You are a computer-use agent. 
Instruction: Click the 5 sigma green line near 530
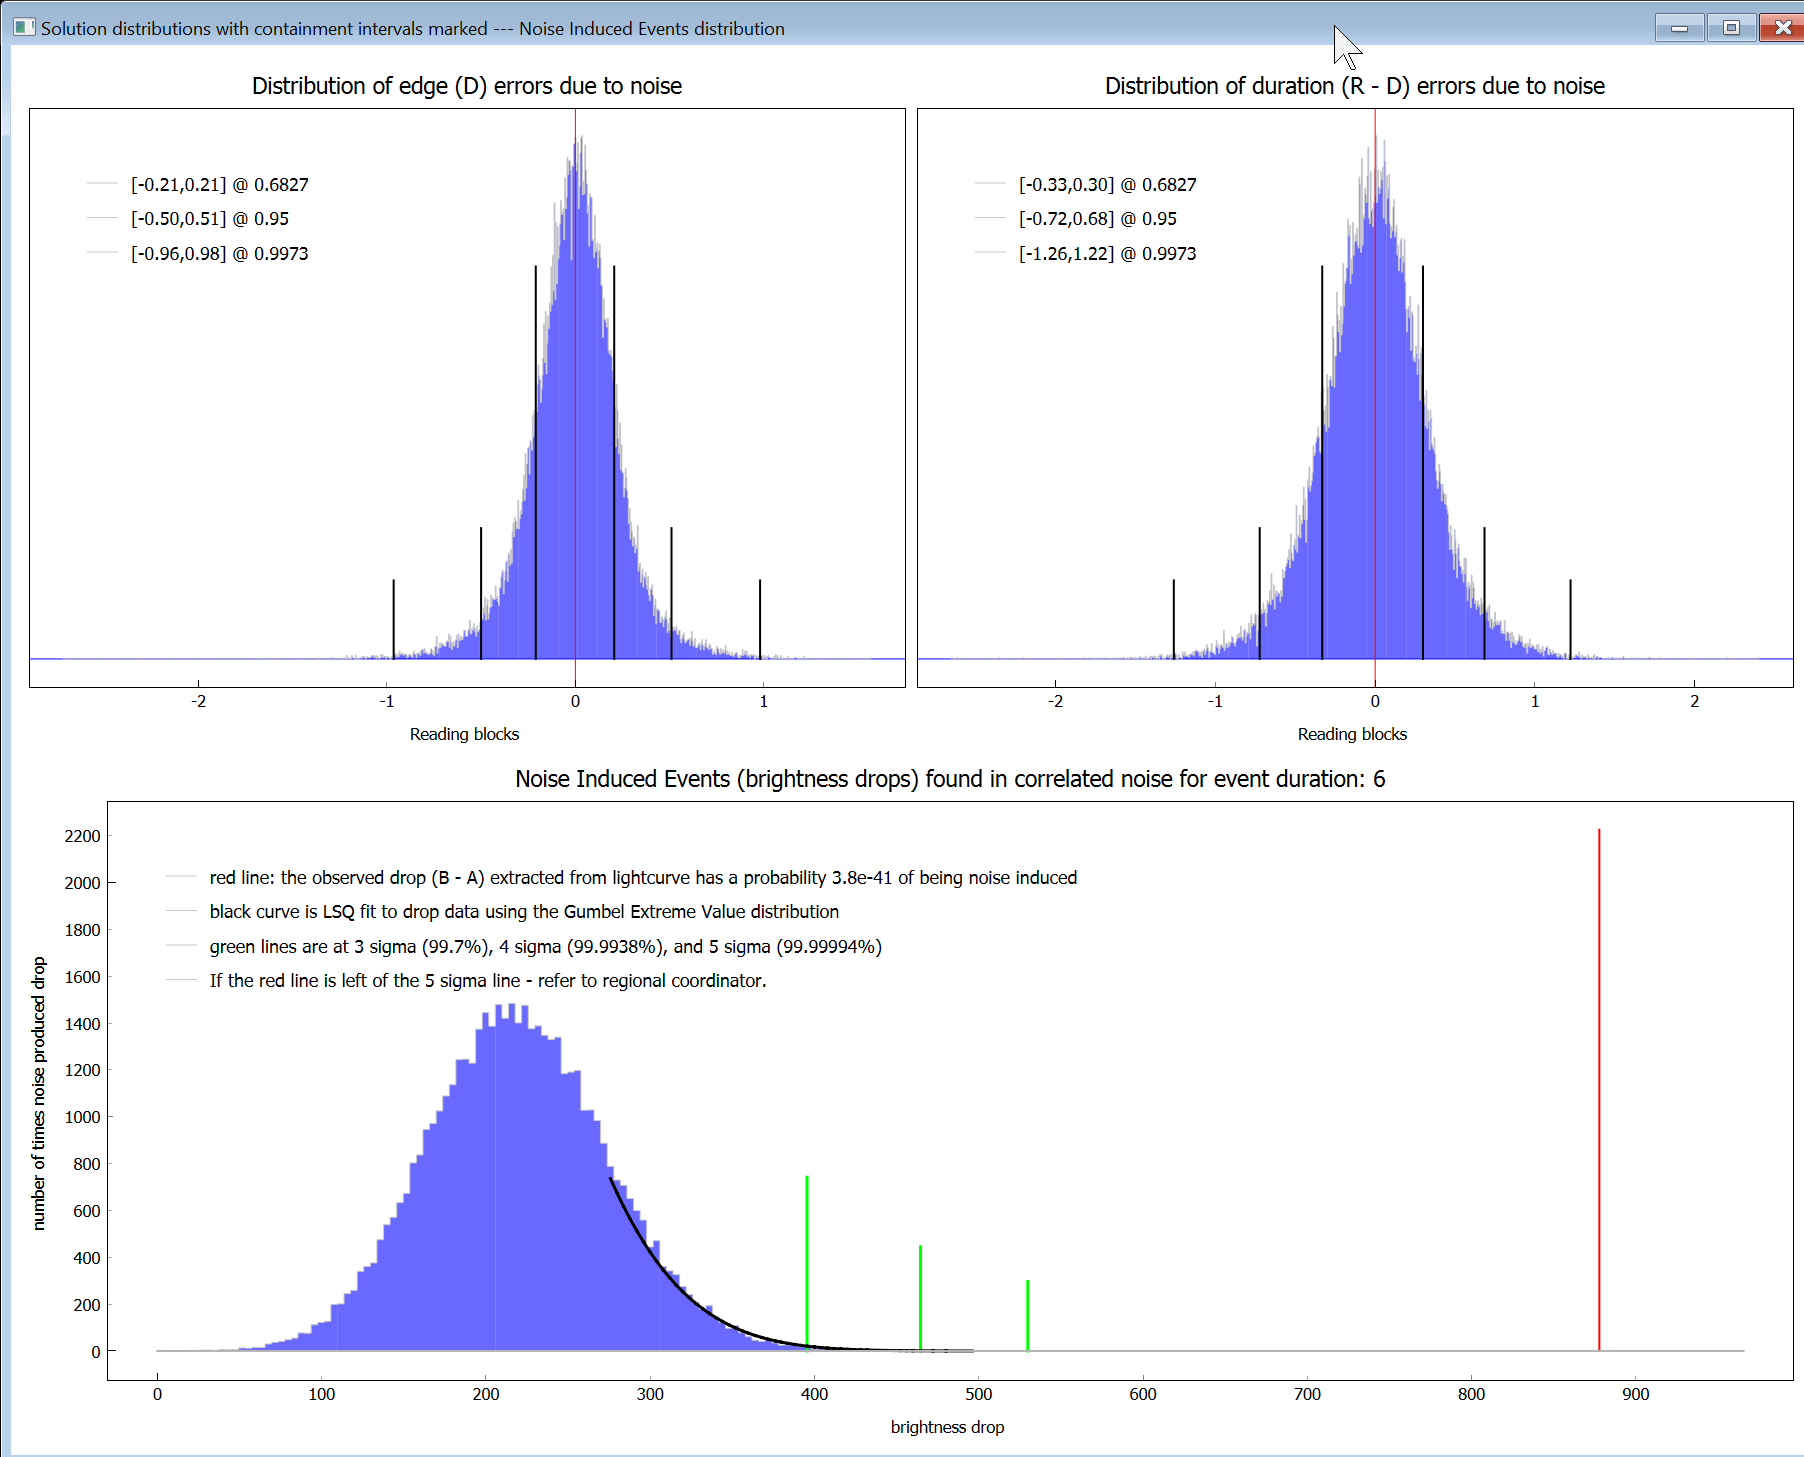1027,1315
